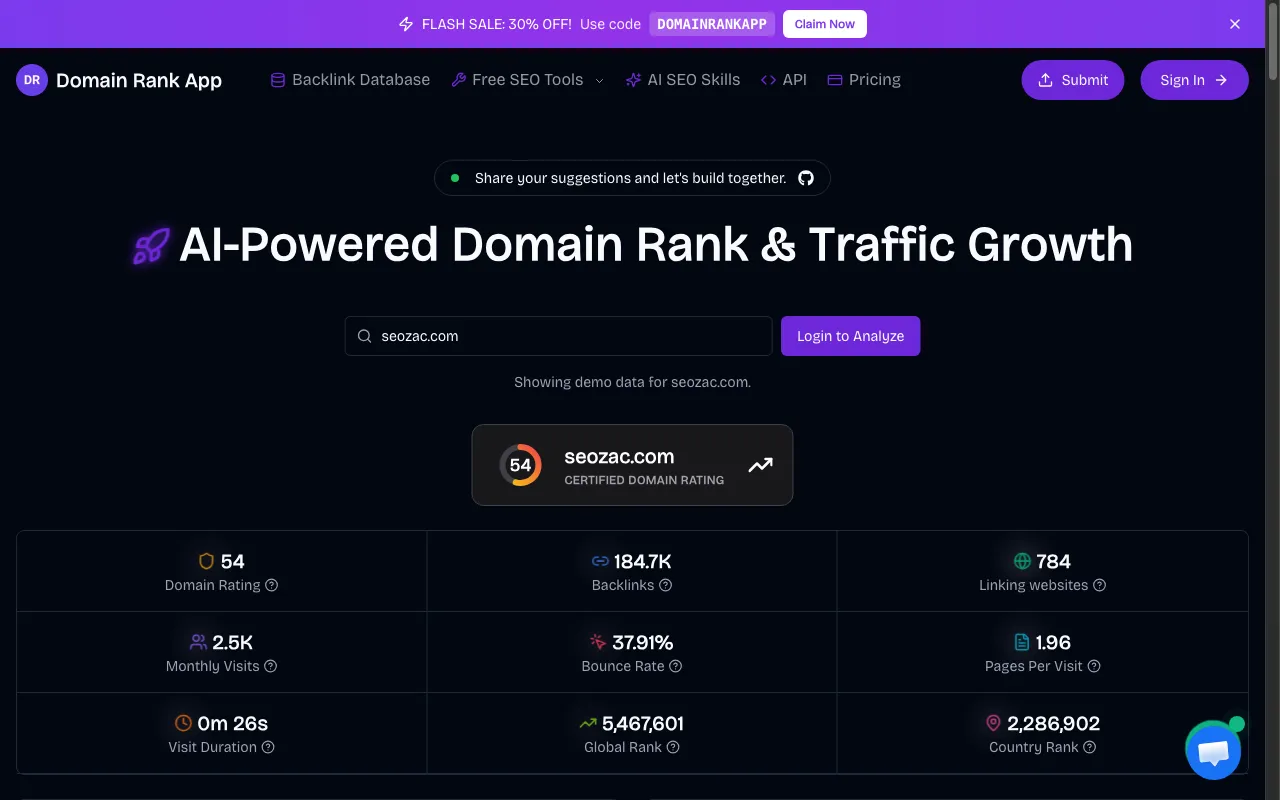Open GitHub icon in suggestions pill
The height and width of the screenshot is (800, 1280).
[x=806, y=178]
